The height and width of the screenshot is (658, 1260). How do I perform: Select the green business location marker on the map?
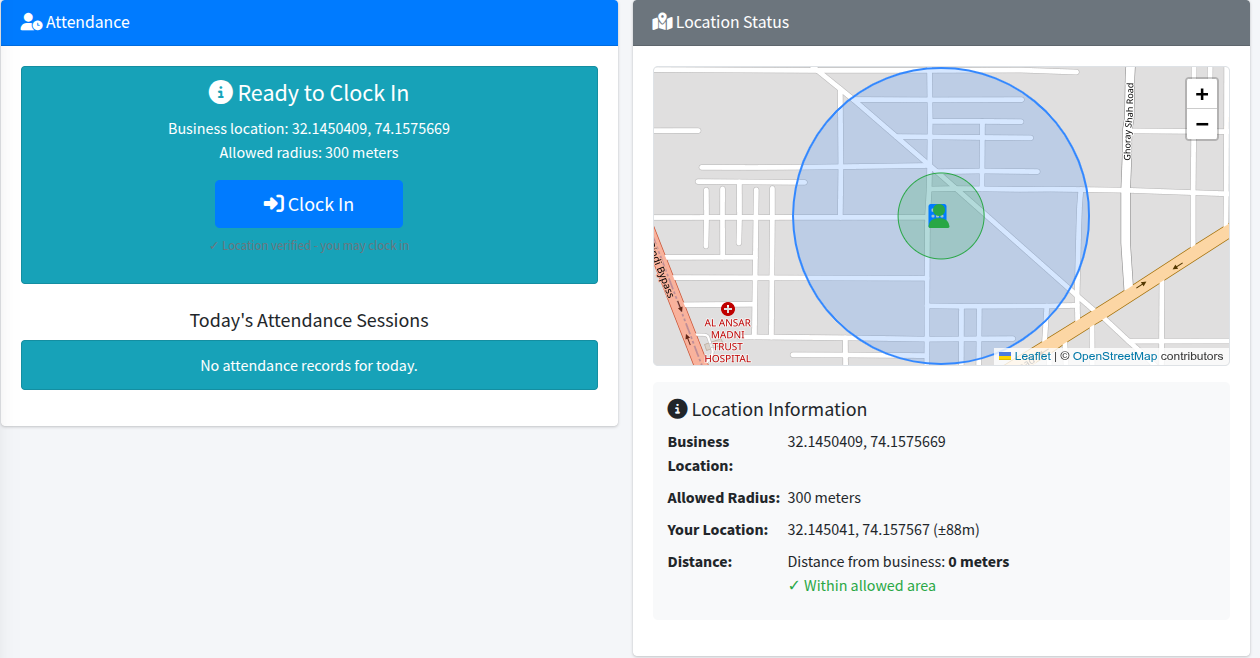[x=940, y=215]
